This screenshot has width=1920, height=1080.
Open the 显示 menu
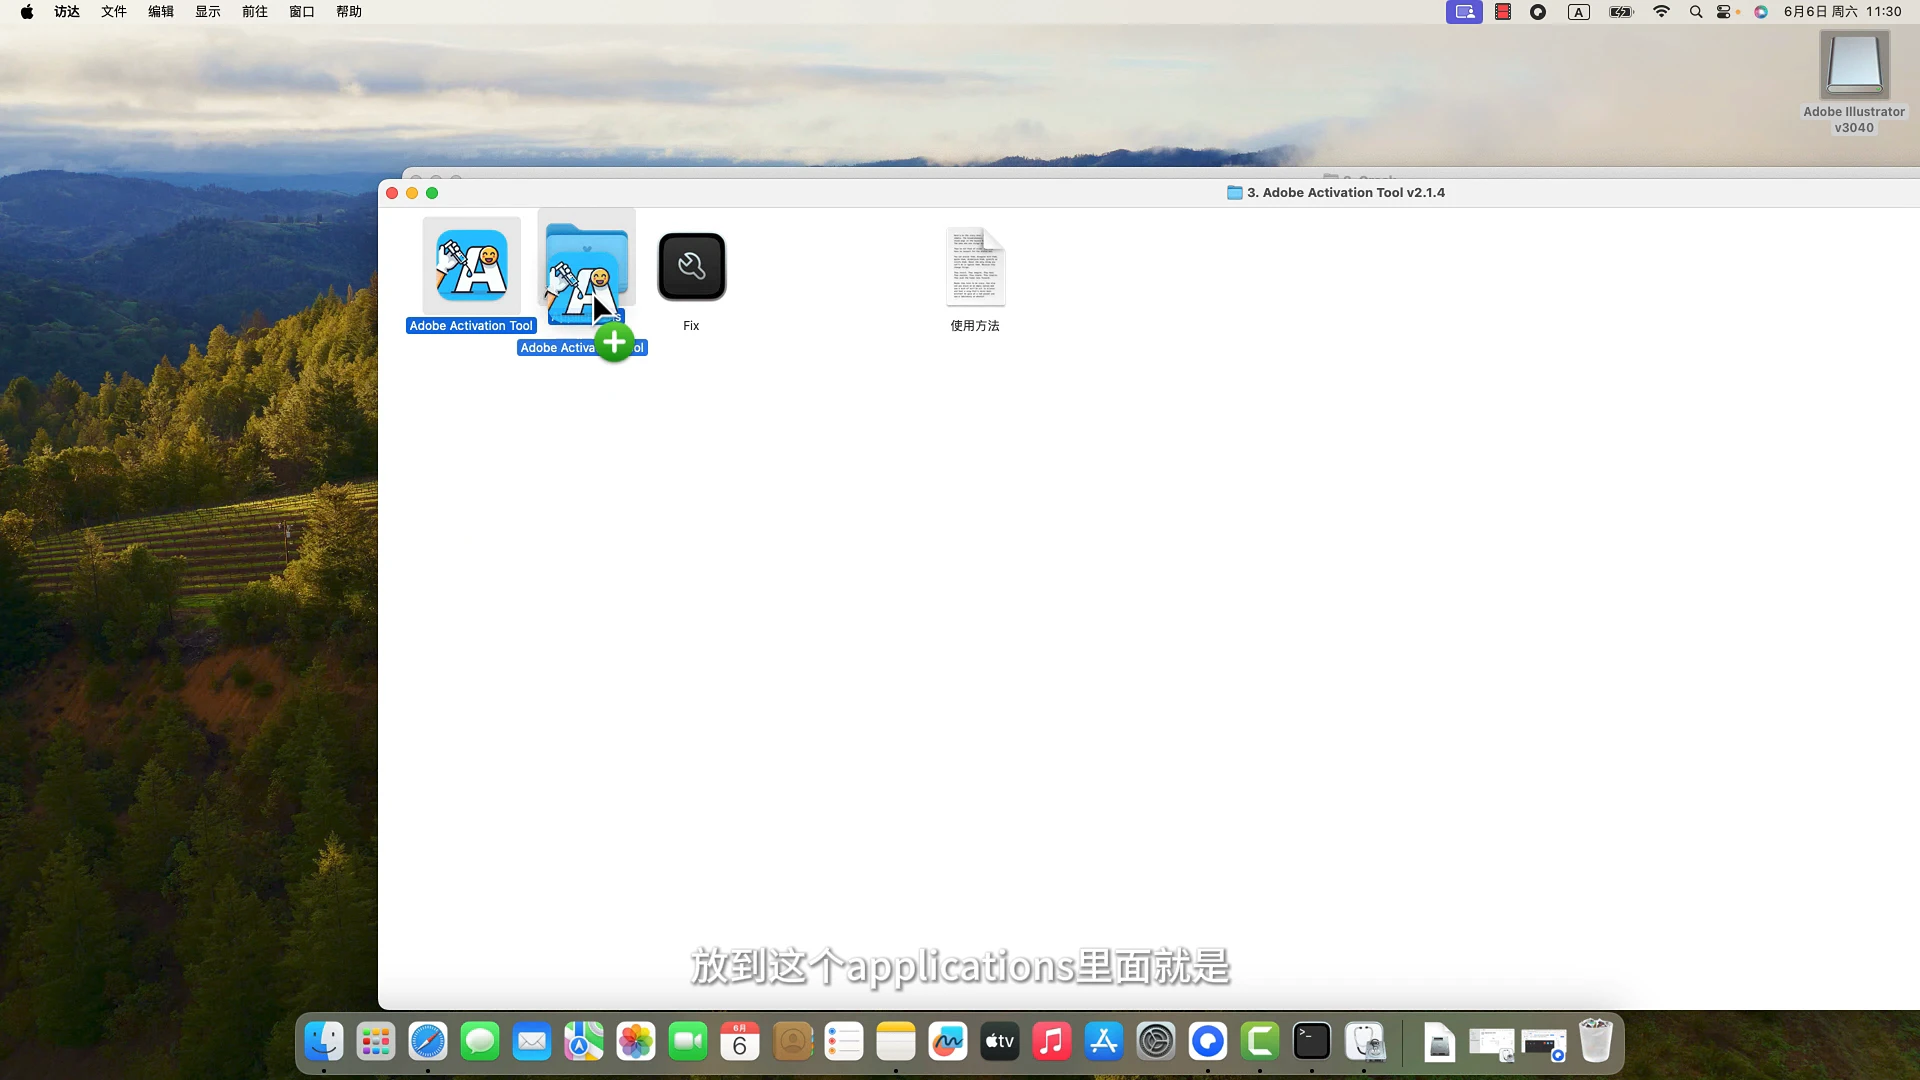pyautogui.click(x=208, y=12)
